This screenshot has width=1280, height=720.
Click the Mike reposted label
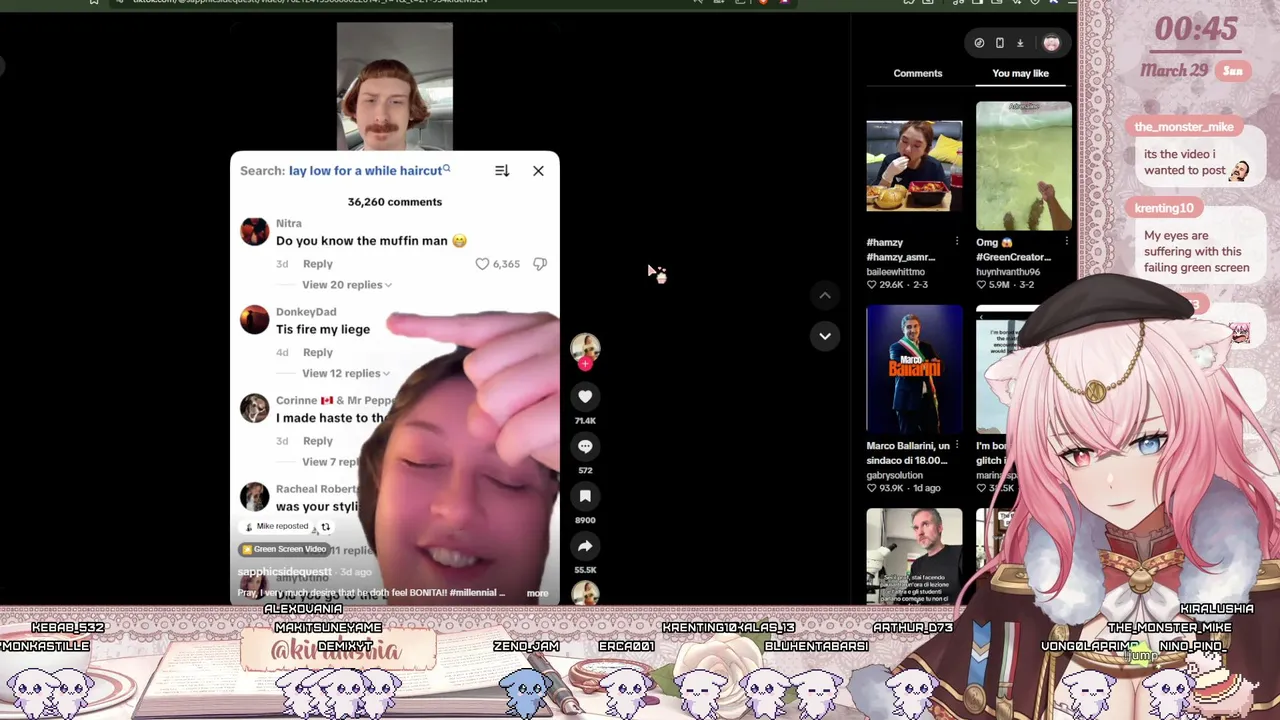coord(280,527)
